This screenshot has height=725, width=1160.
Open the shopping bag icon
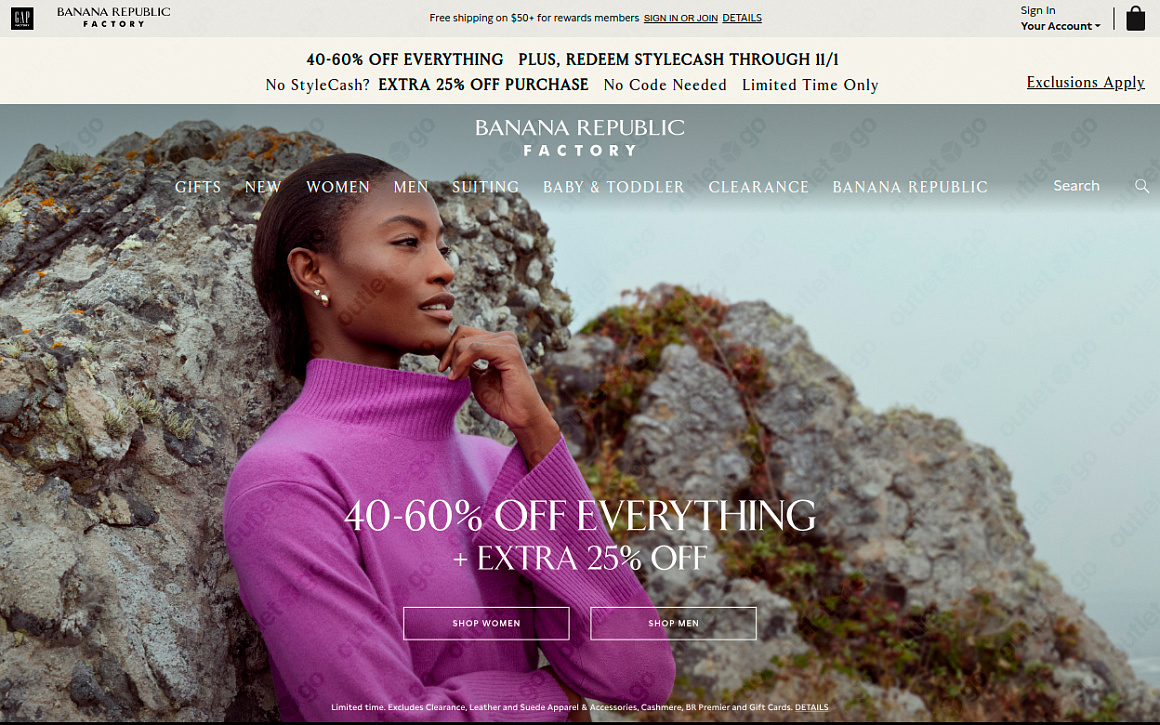1135,18
